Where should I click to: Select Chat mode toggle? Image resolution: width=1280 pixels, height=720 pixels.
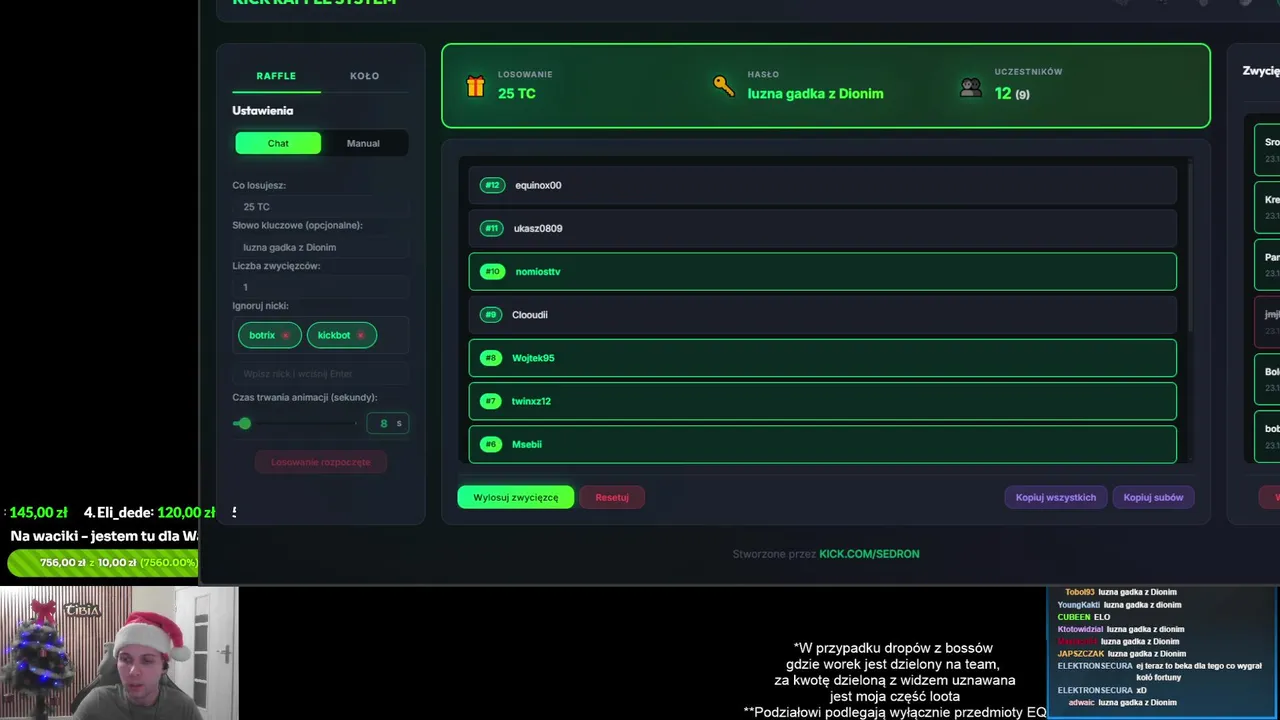coord(278,143)
